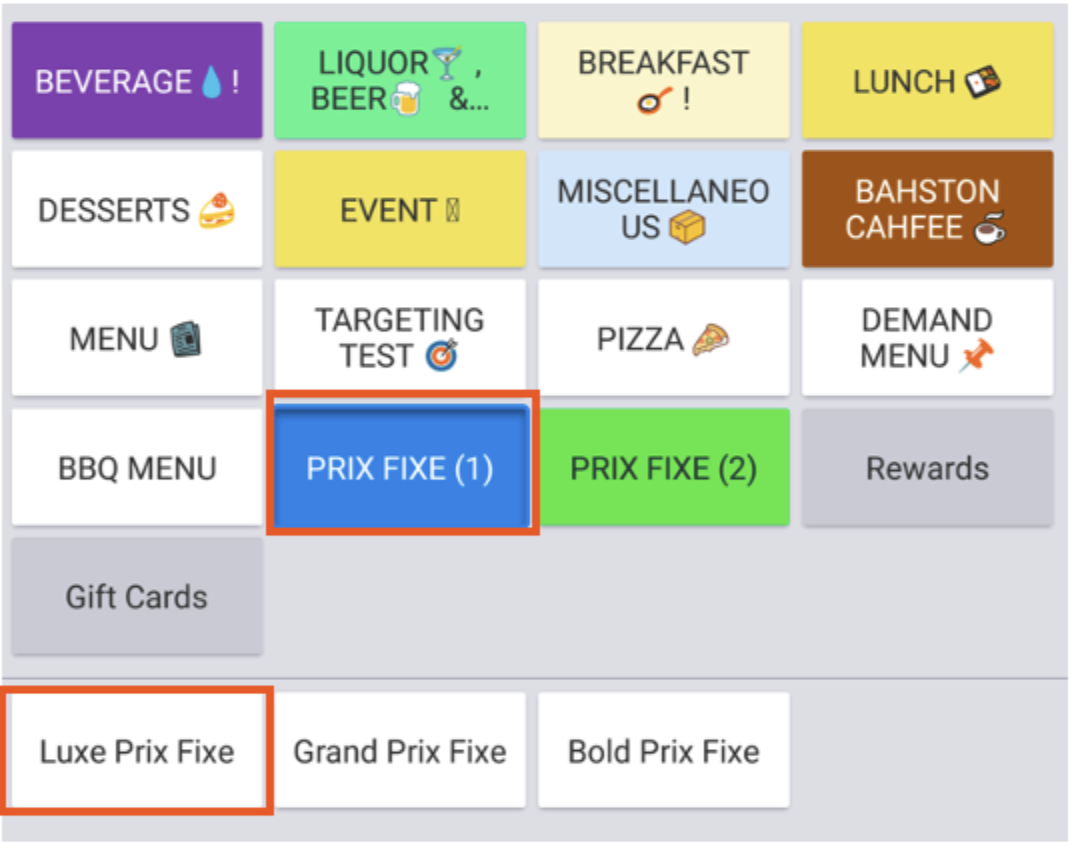Screen dimensions: 1072x842
Task: Select the LUNCH category tile
Action: tap(927, 81)
